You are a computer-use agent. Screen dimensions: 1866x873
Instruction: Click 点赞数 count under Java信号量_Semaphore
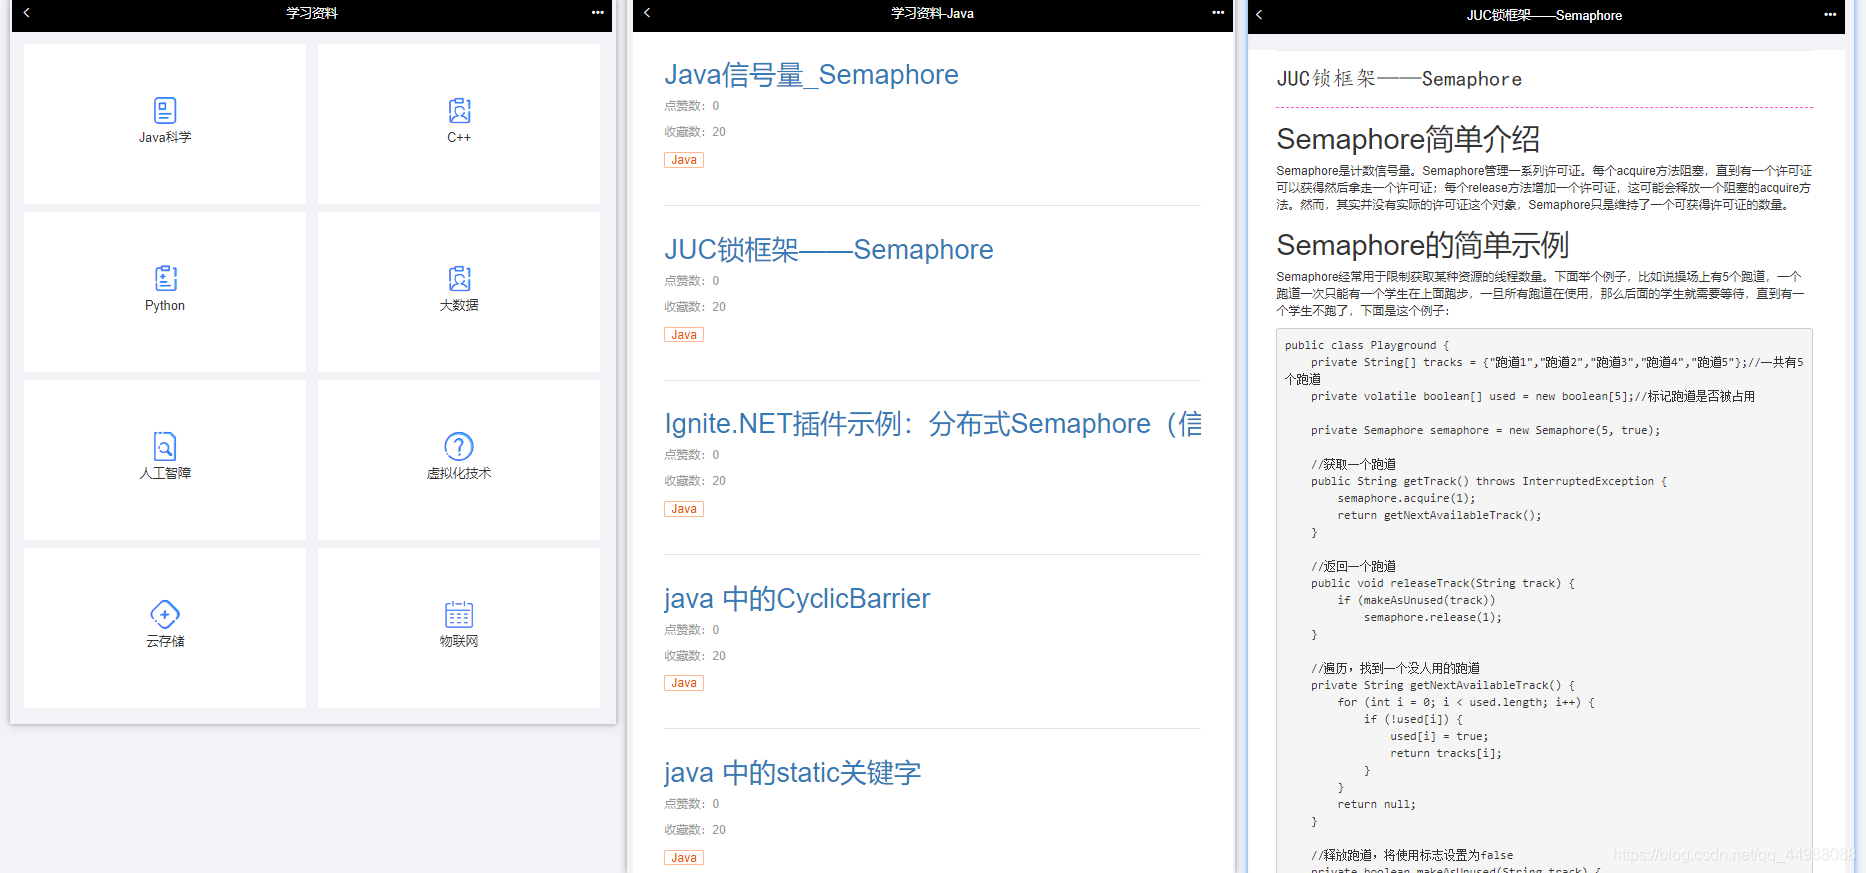click(692, 106)
